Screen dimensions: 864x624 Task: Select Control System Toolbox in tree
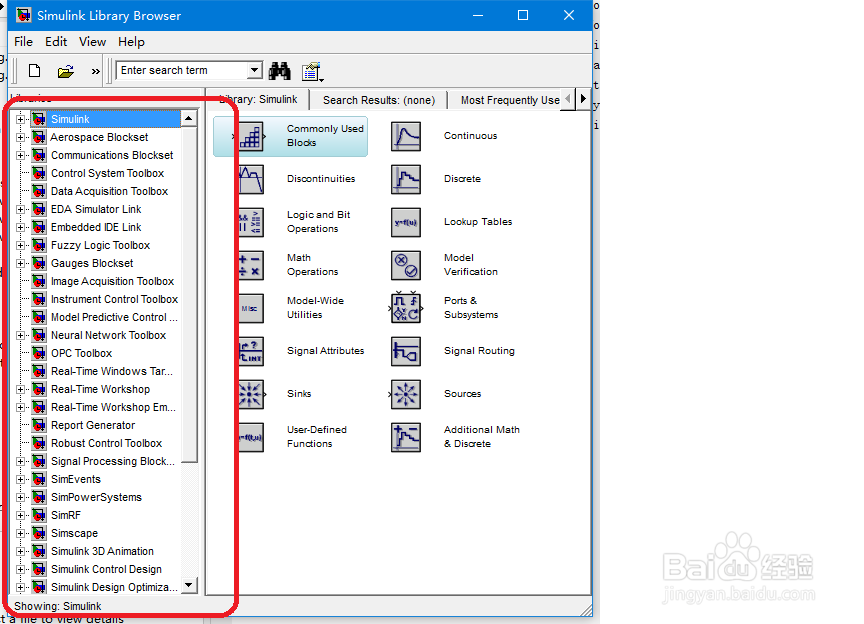[107, 173]
